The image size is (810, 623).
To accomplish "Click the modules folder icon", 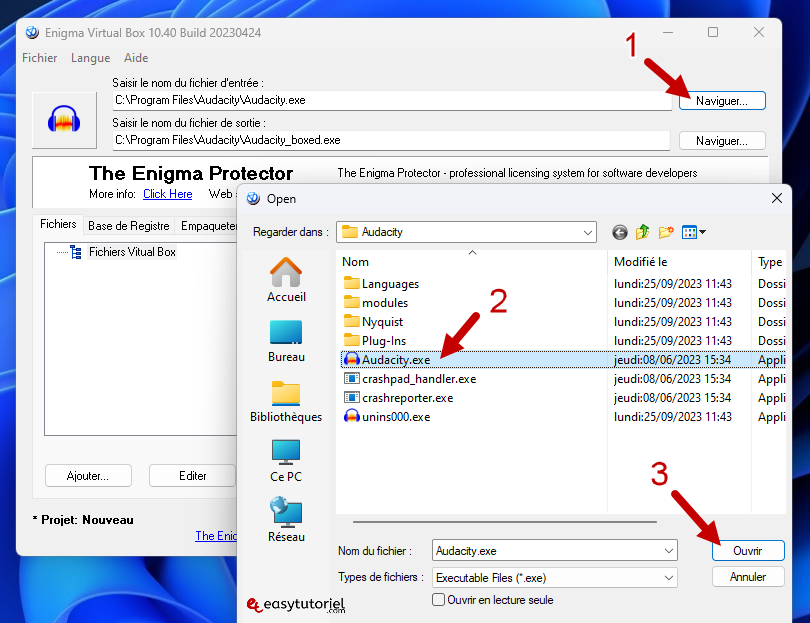I will click(x=352, y=302).
